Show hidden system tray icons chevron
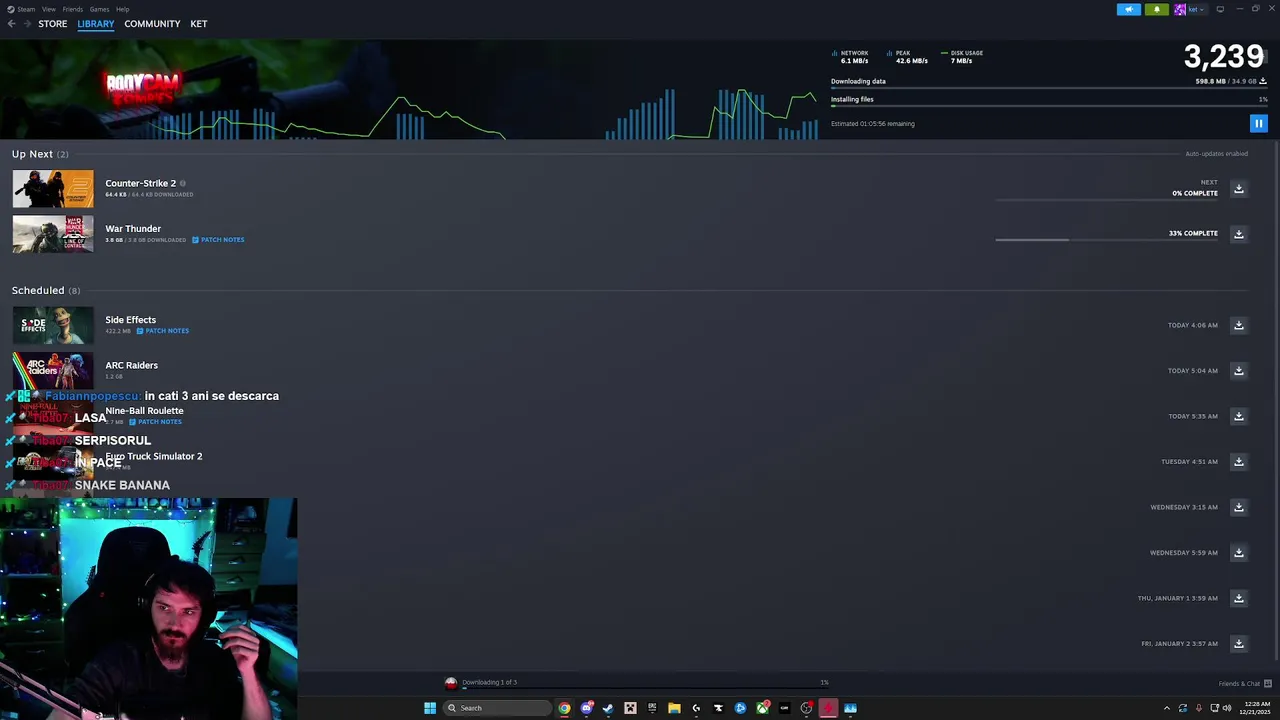 tap(1166, 708)
